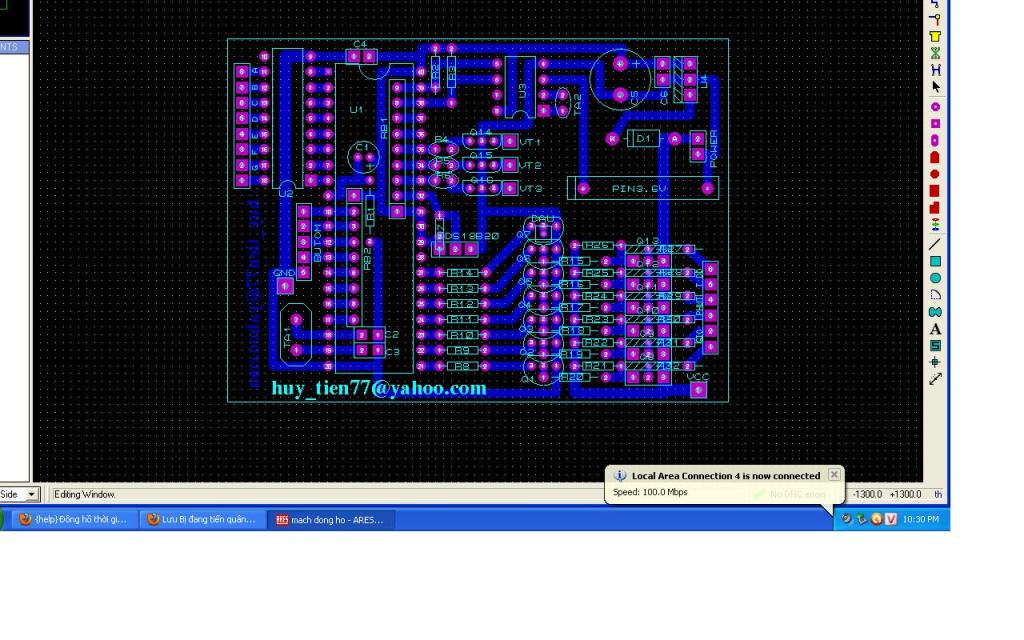Select resistor R14 on the board
Viewport: 1024px width, 640px height.
[x=462, y=273]
